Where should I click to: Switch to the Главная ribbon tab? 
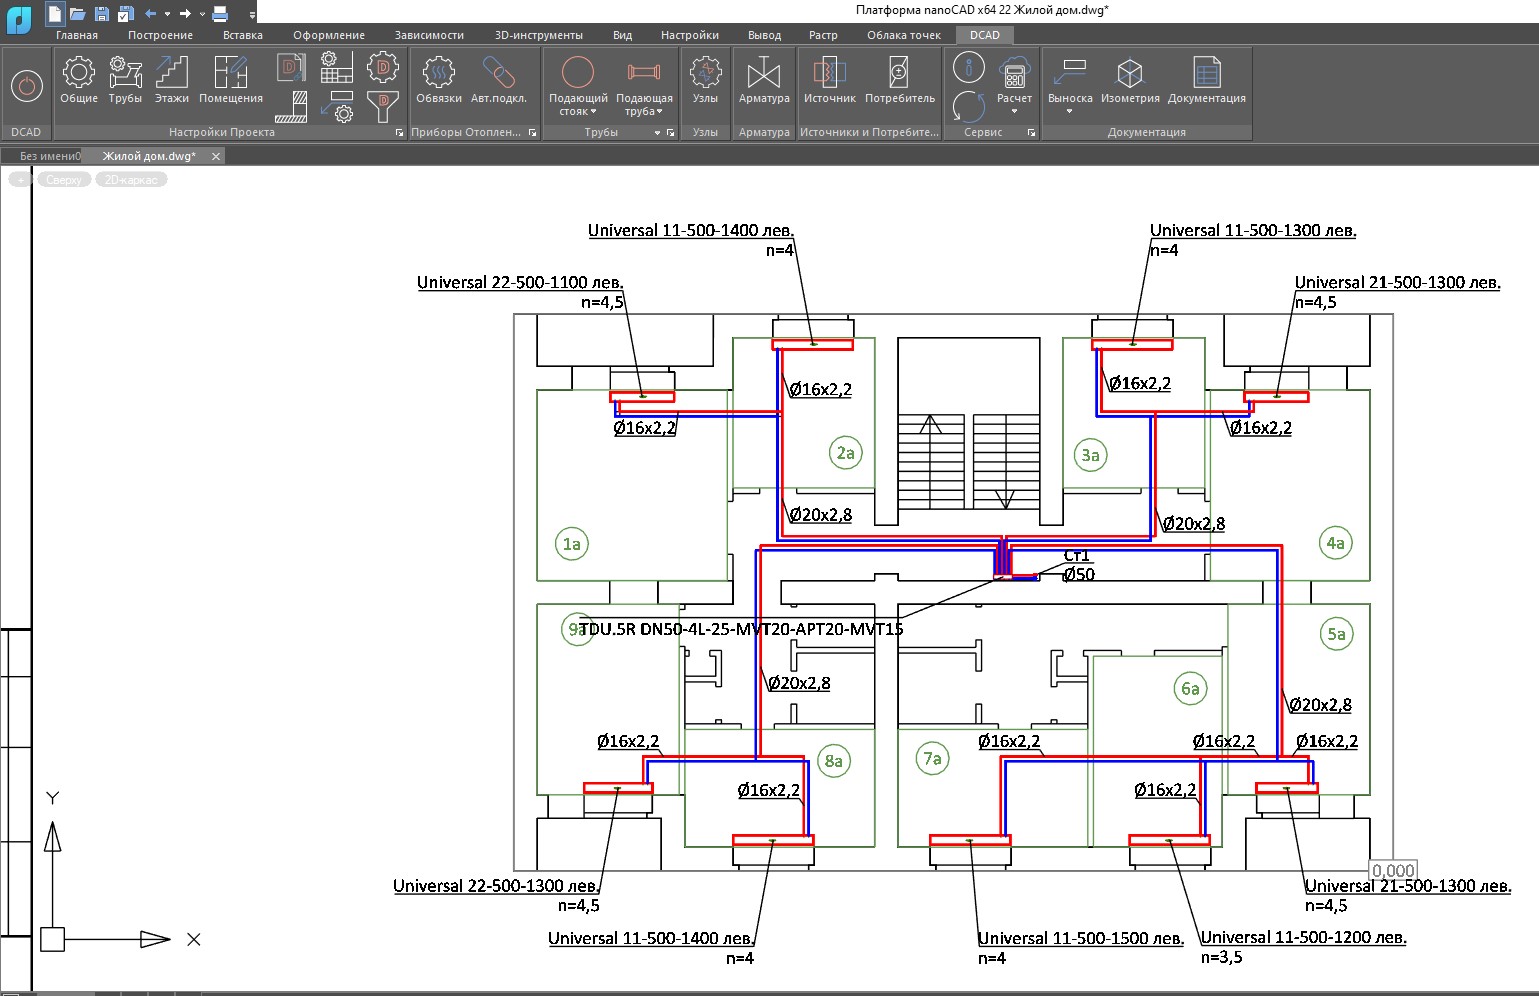click(77, 35)
